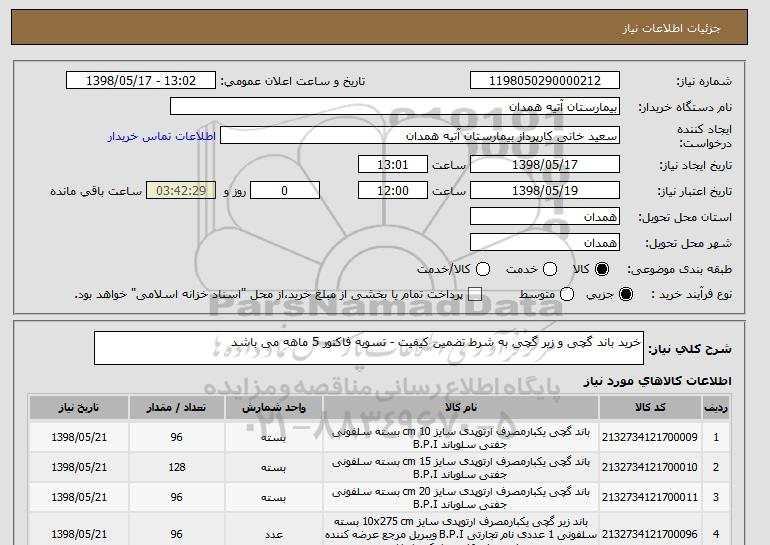Toggle the اسناد خزانه اسلامی payment checkbox
The image size is (770, 545).
click(x=475, y=294)
